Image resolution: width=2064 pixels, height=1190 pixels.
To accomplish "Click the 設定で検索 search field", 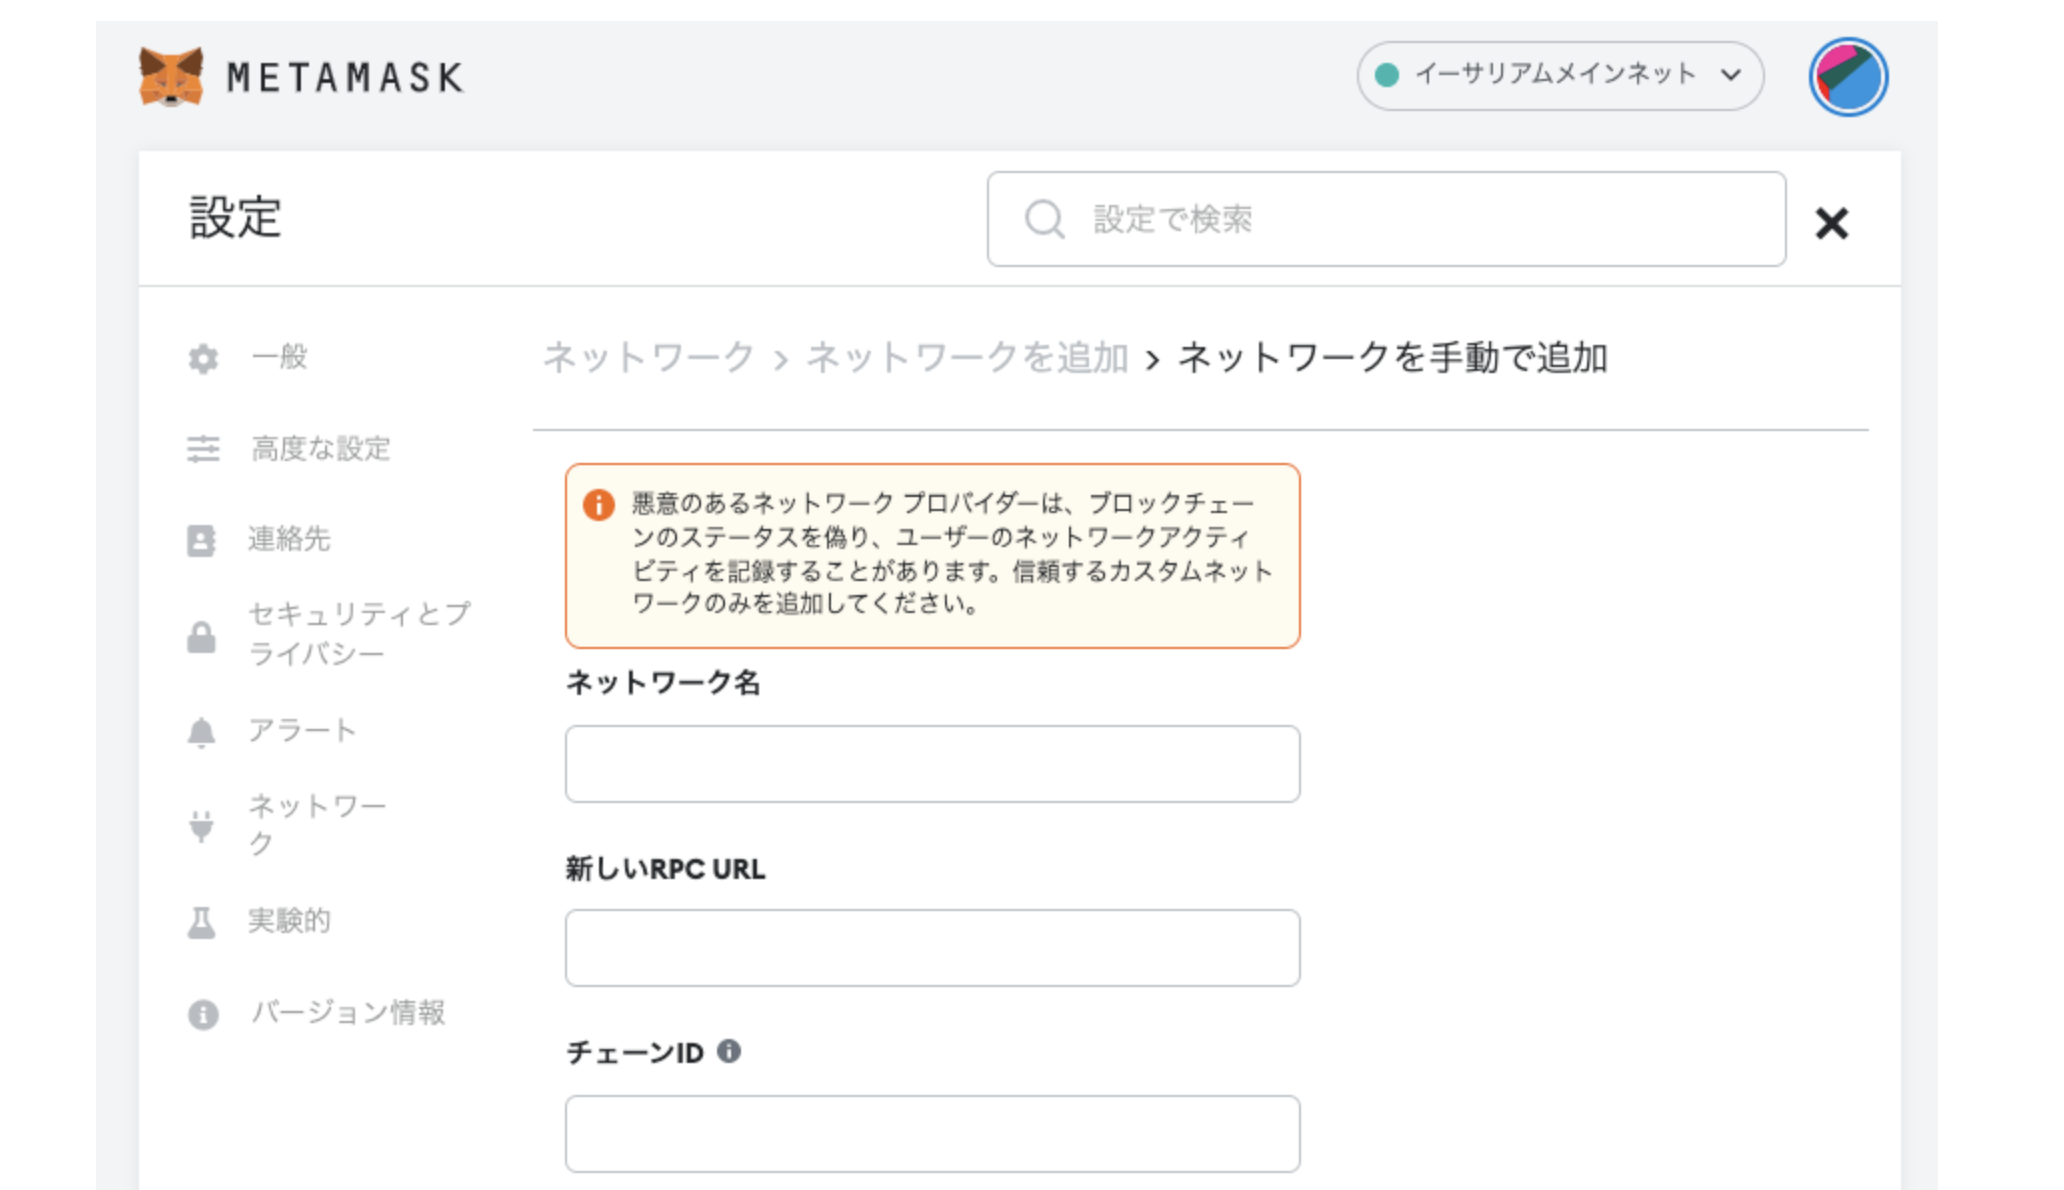I will point(1386,219).
